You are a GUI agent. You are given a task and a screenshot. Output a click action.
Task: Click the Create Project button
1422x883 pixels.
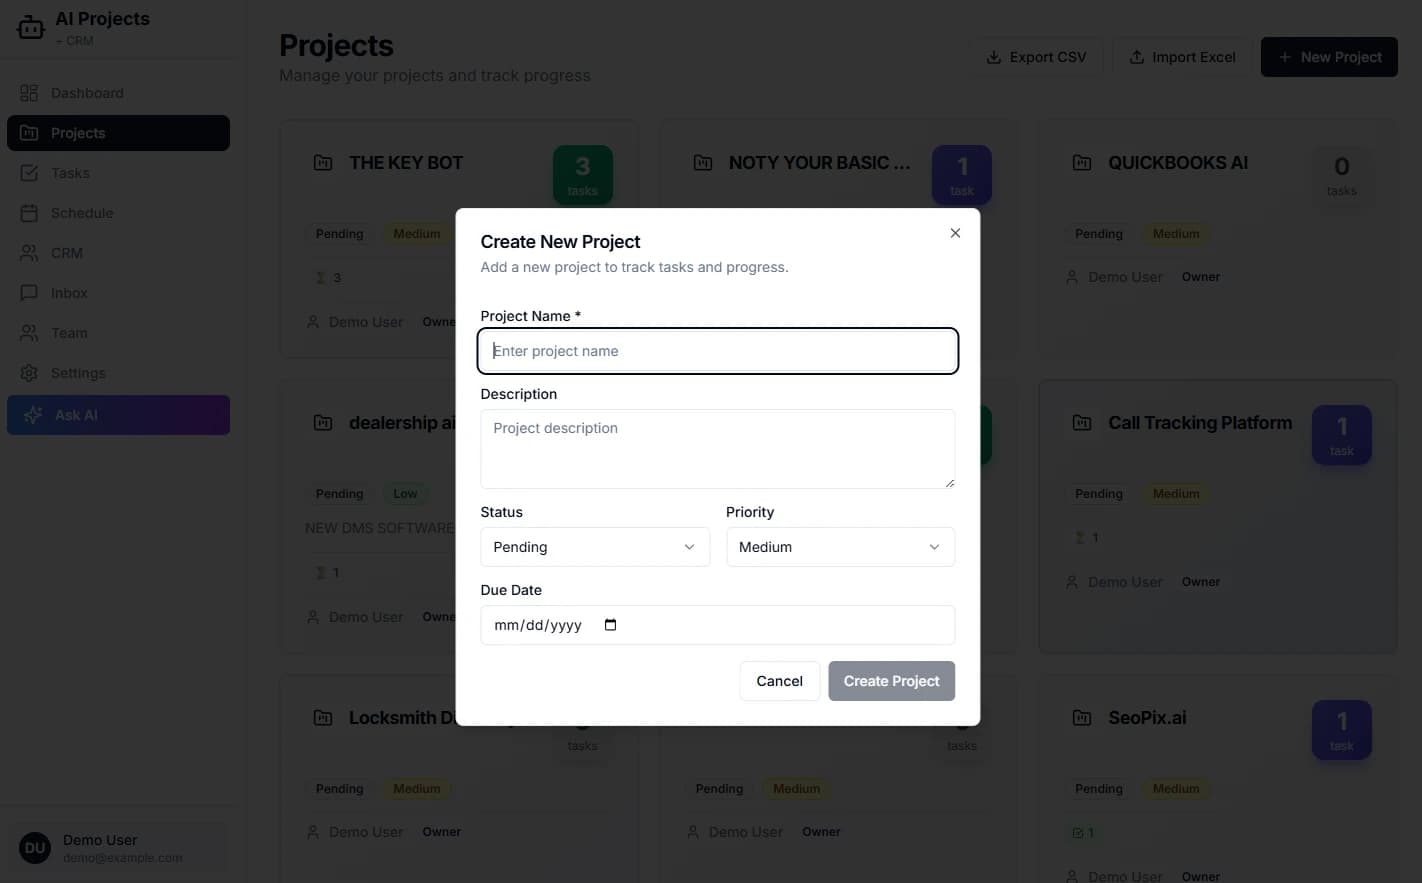click(x=890, y=680)
